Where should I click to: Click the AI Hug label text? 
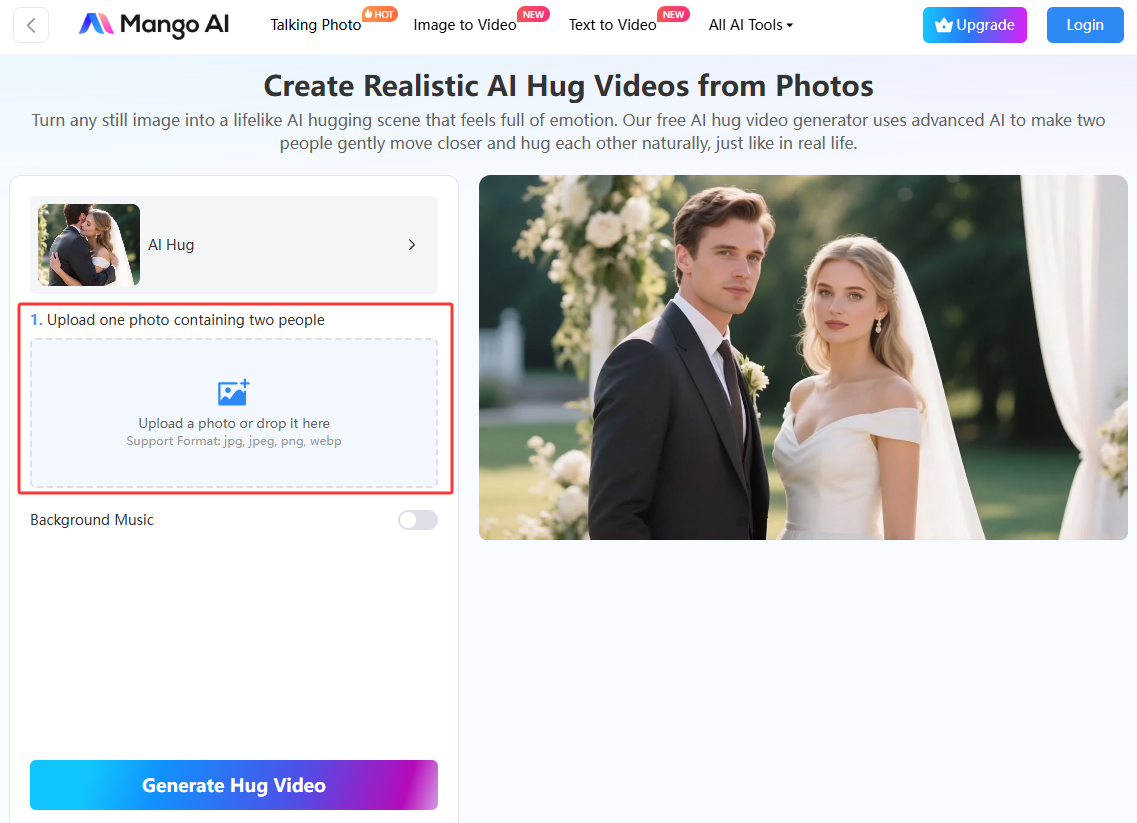(171, 245)
